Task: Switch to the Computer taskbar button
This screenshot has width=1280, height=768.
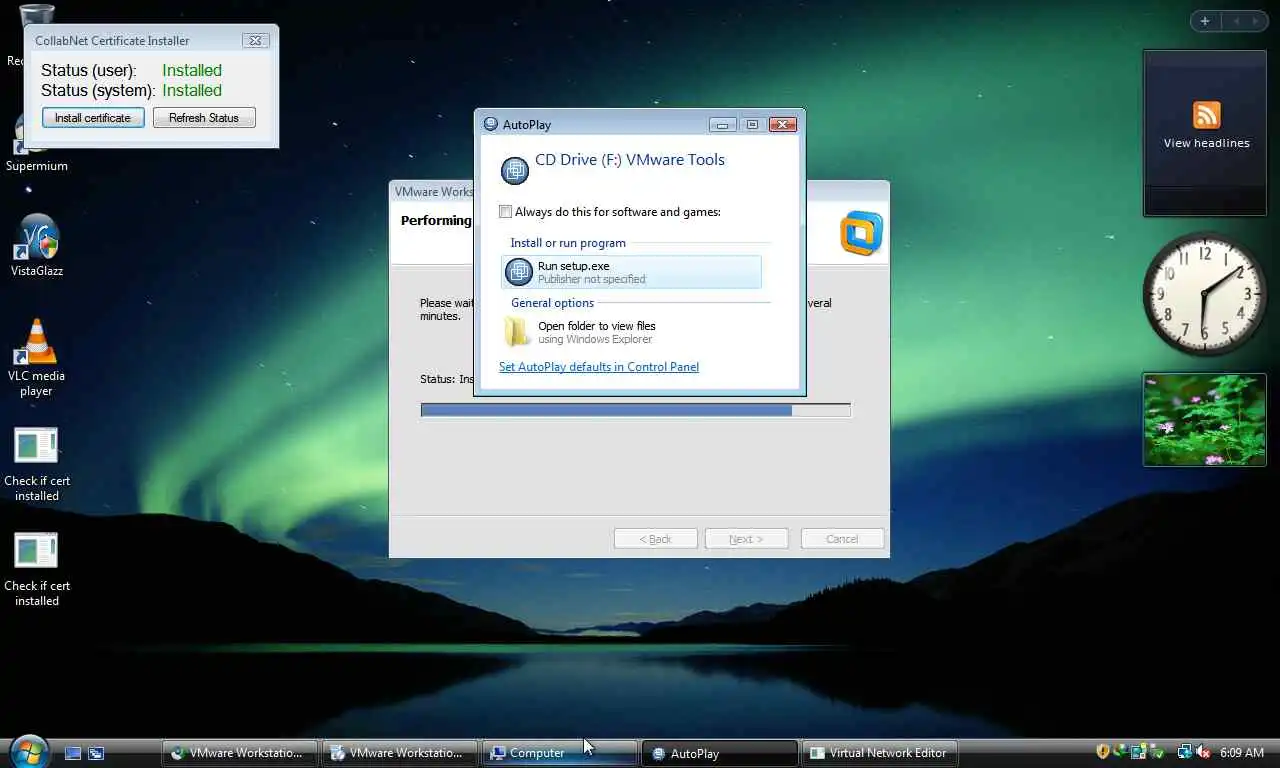Action: [x=560, y=753]
